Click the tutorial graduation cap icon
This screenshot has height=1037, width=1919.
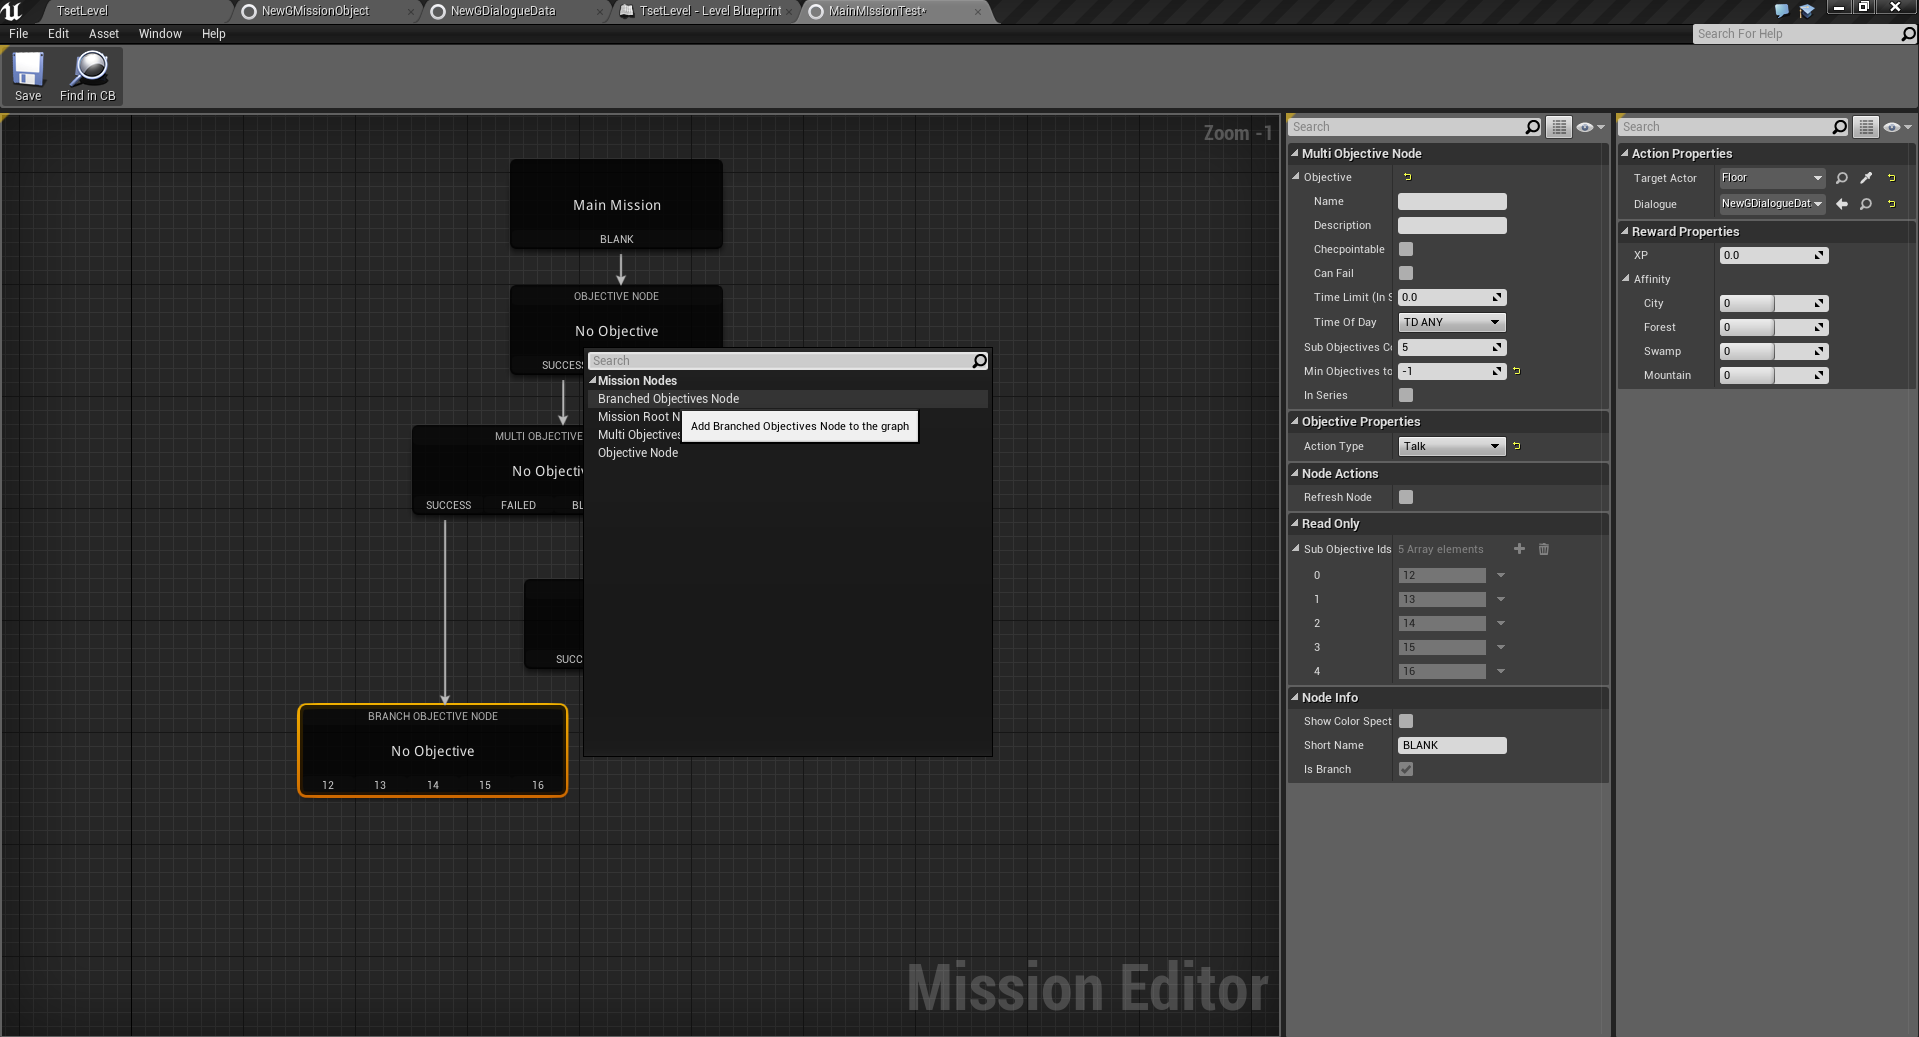click(1807, 11)
